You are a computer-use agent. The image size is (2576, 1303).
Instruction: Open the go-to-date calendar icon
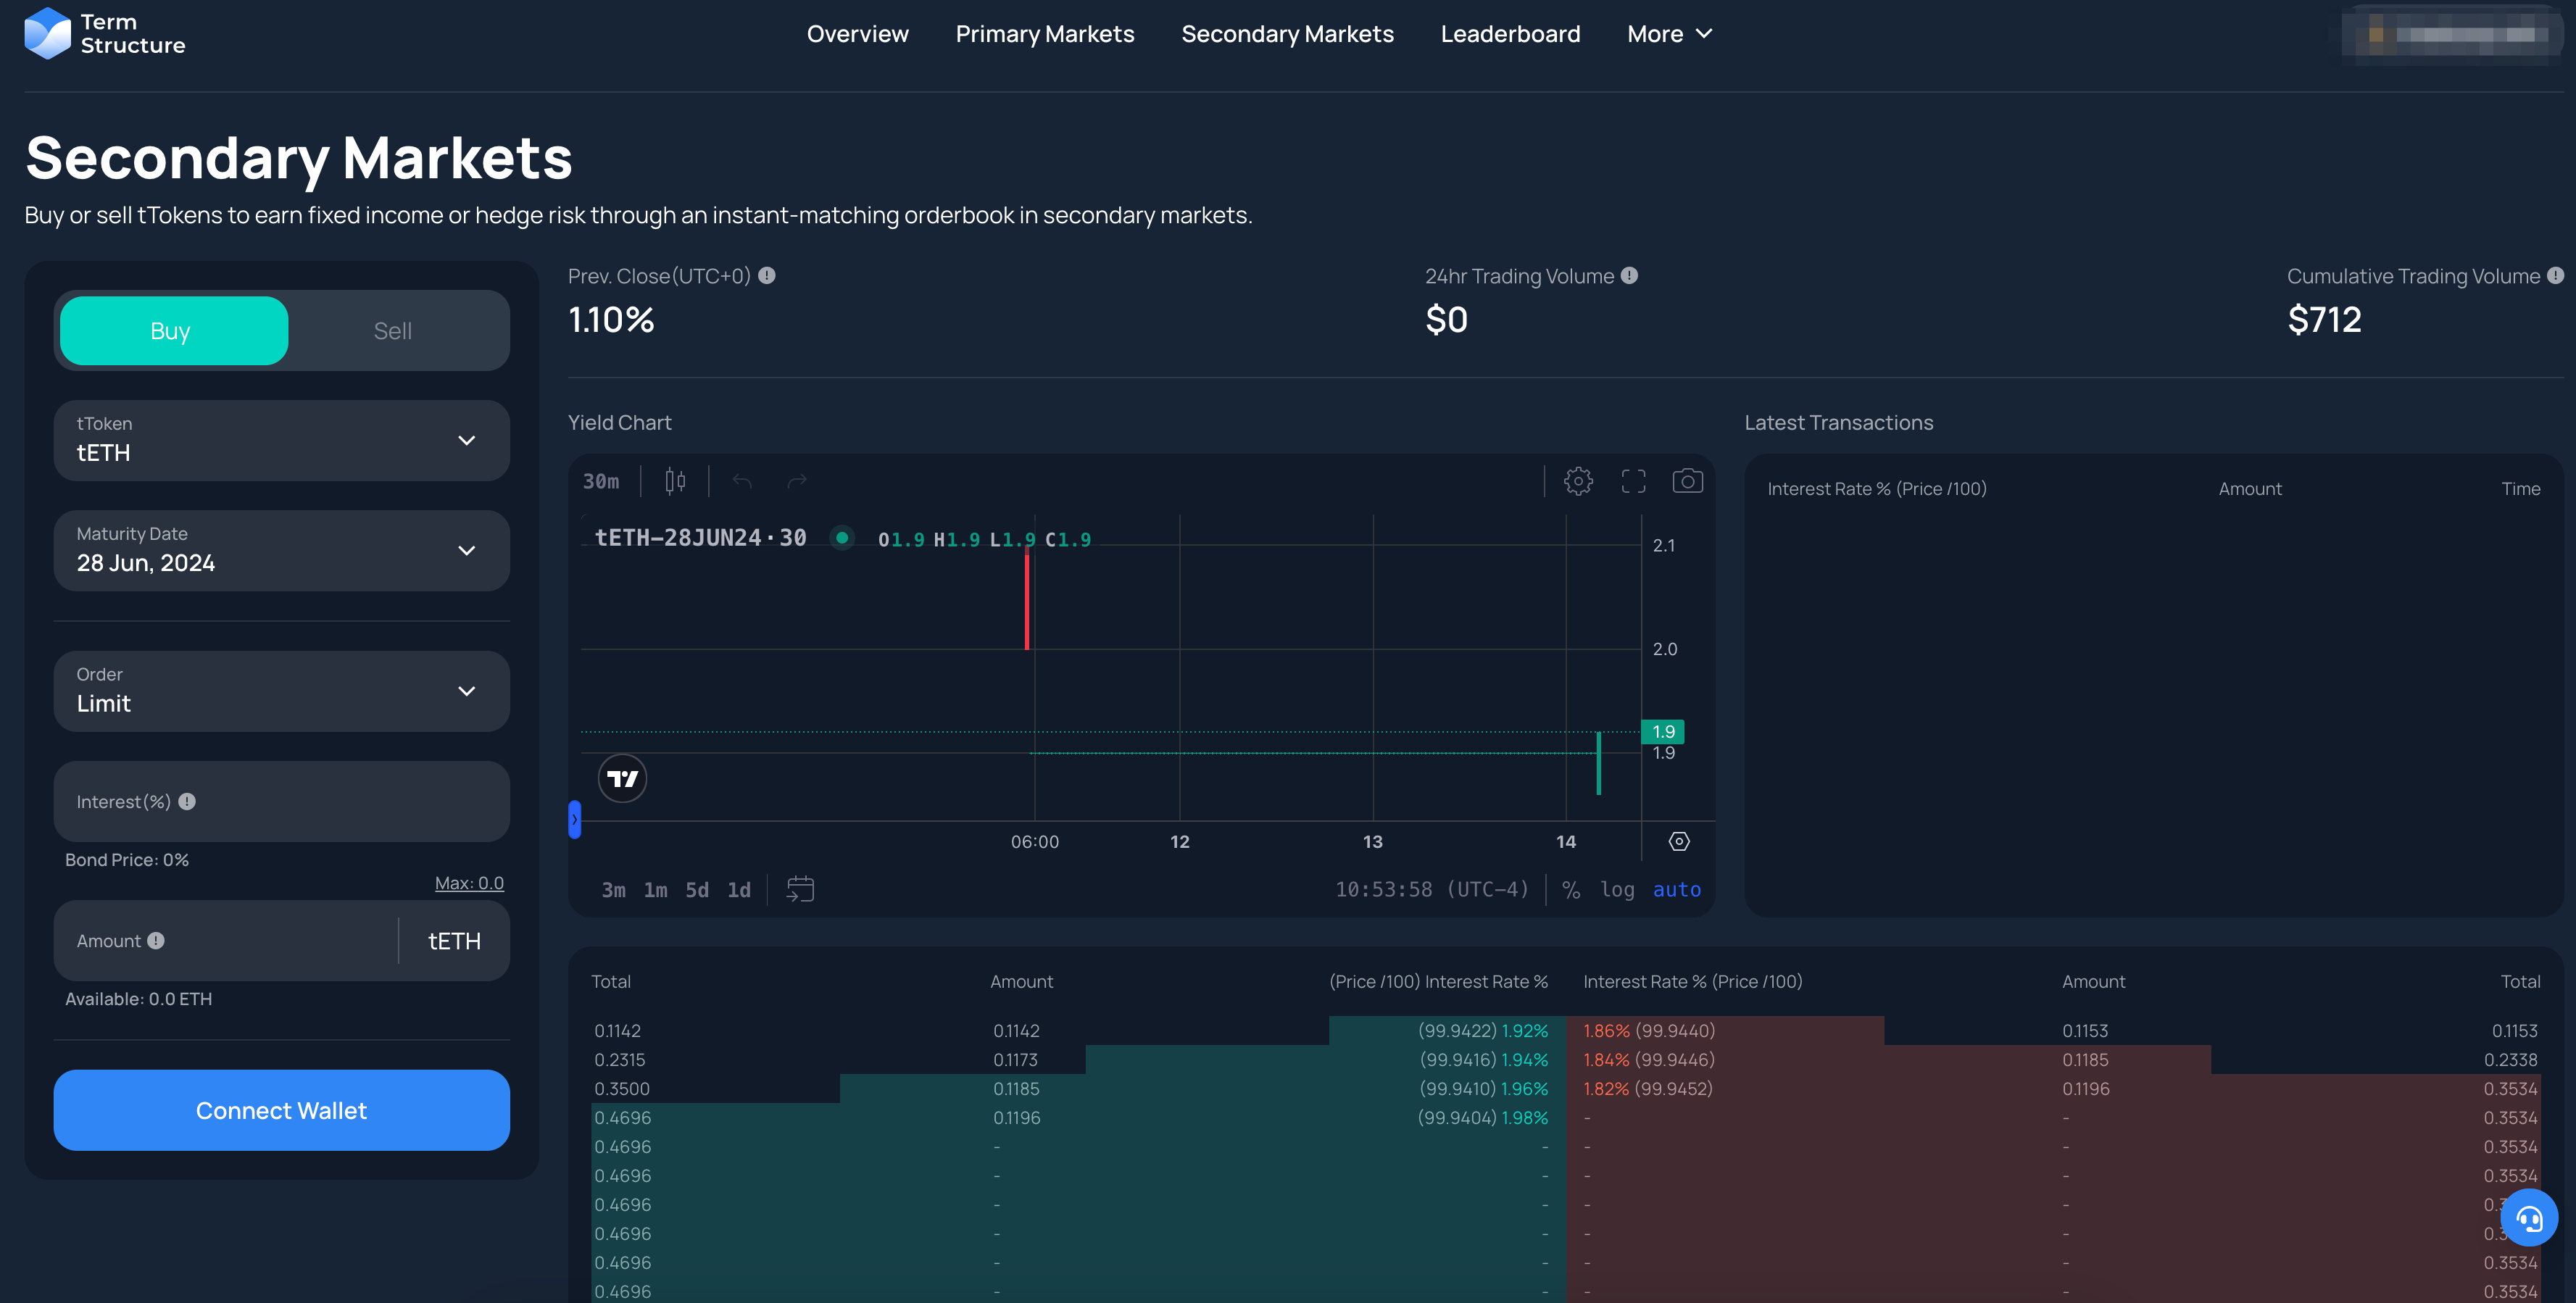click(800, 889)
